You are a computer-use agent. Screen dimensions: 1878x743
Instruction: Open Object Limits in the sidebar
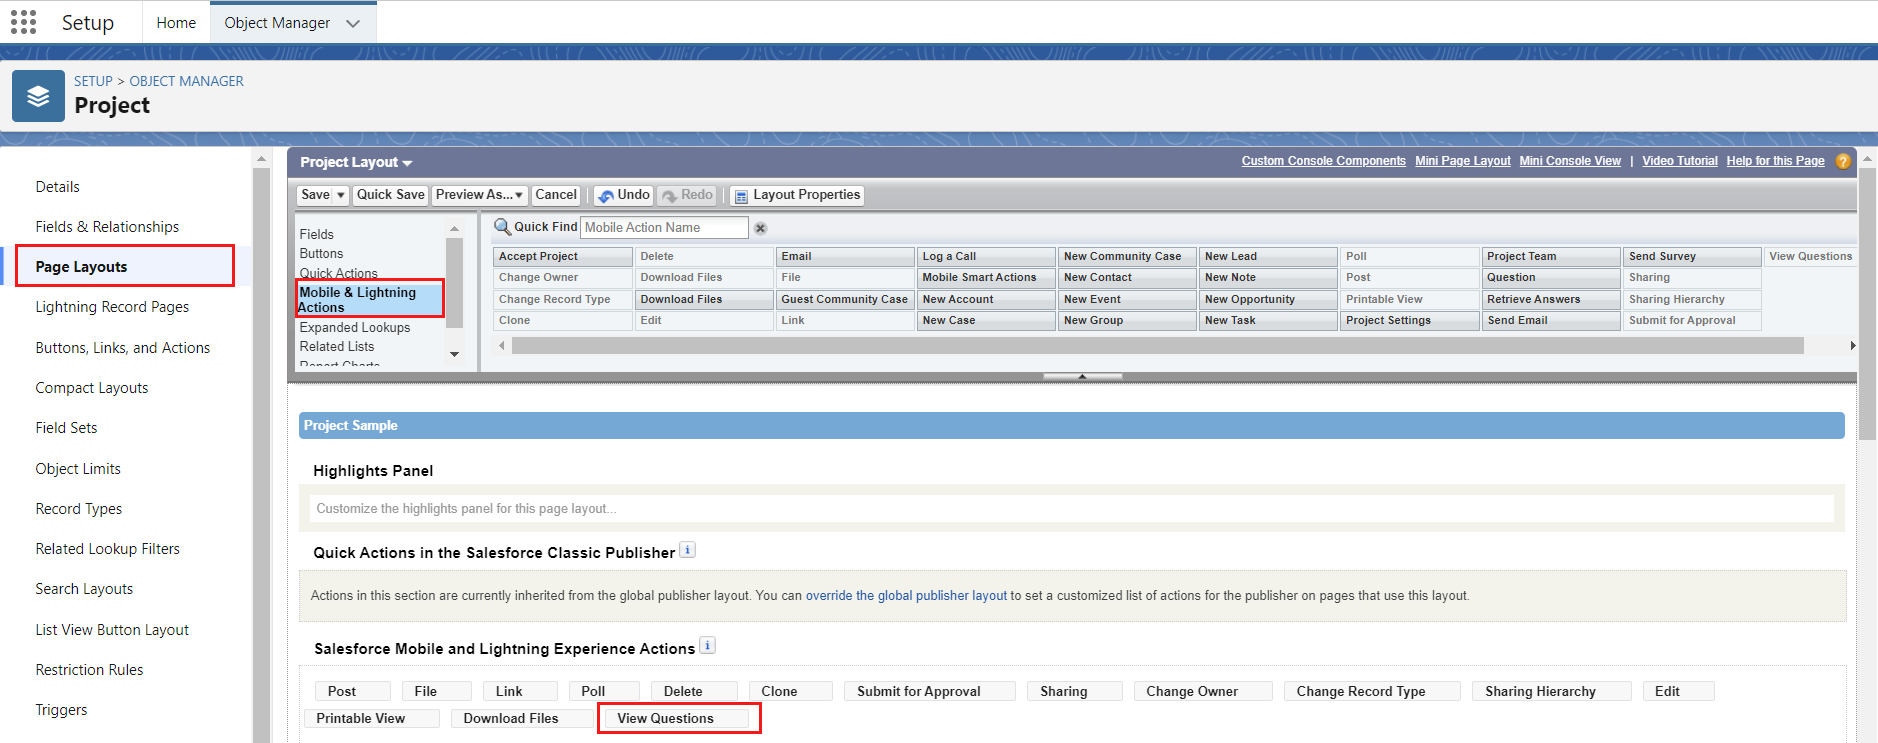(78, 469)
